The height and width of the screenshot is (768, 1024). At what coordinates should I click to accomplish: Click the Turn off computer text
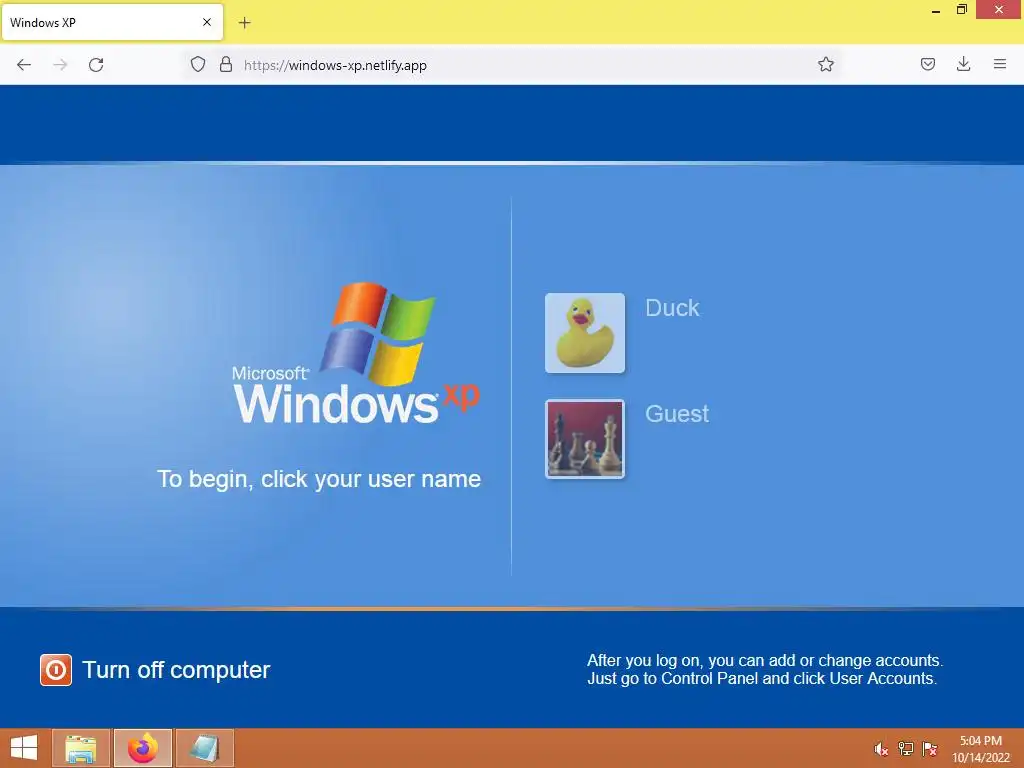176,670
